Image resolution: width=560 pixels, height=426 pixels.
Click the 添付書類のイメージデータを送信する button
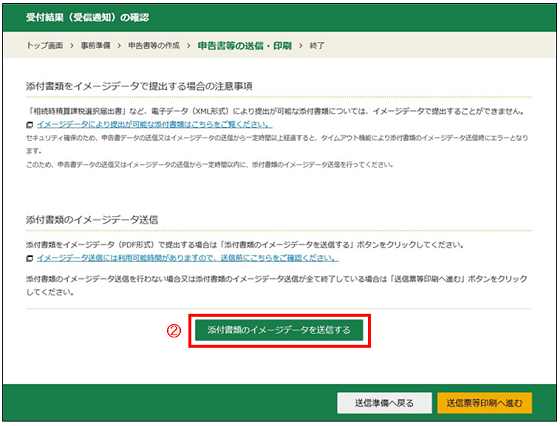[279, 330]
